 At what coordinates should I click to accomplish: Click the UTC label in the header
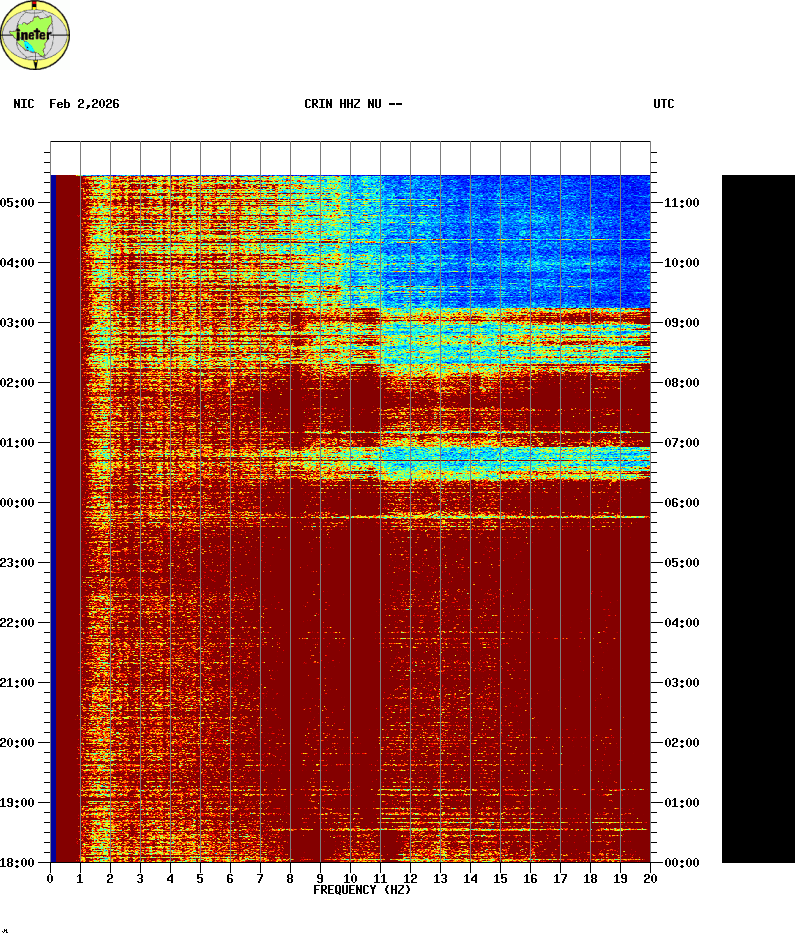coord(664,104)
